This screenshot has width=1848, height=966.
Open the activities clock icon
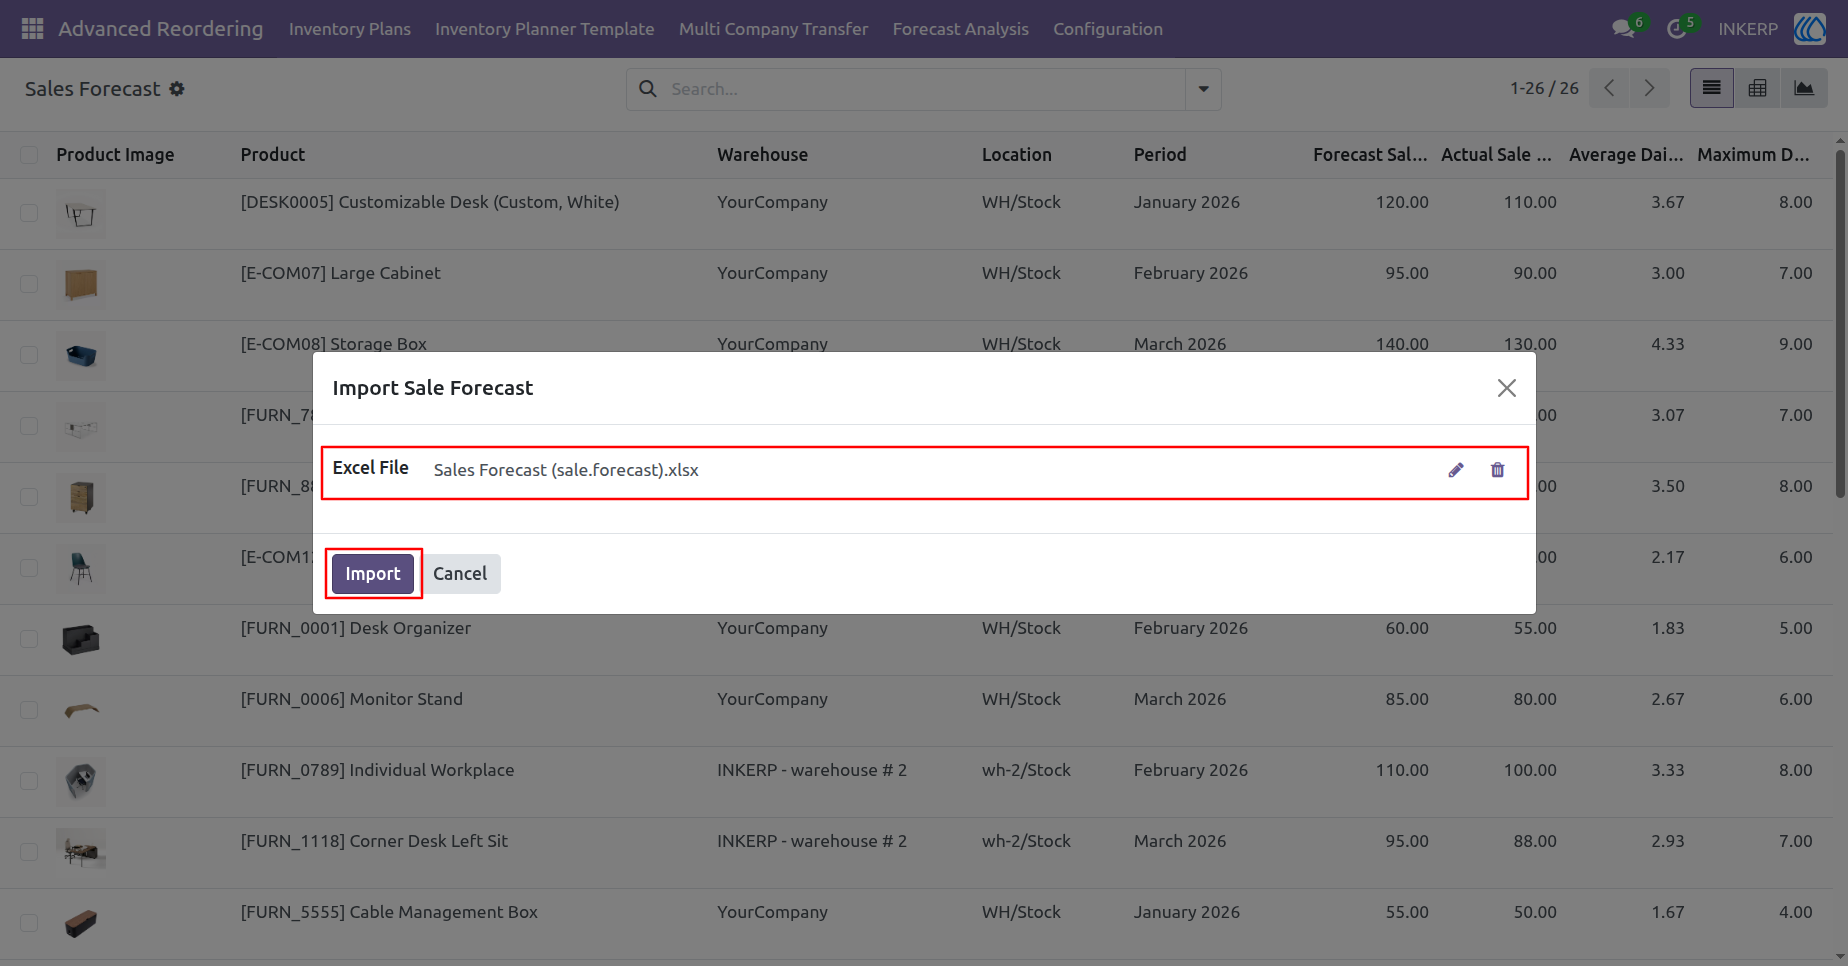point(1677,29)
